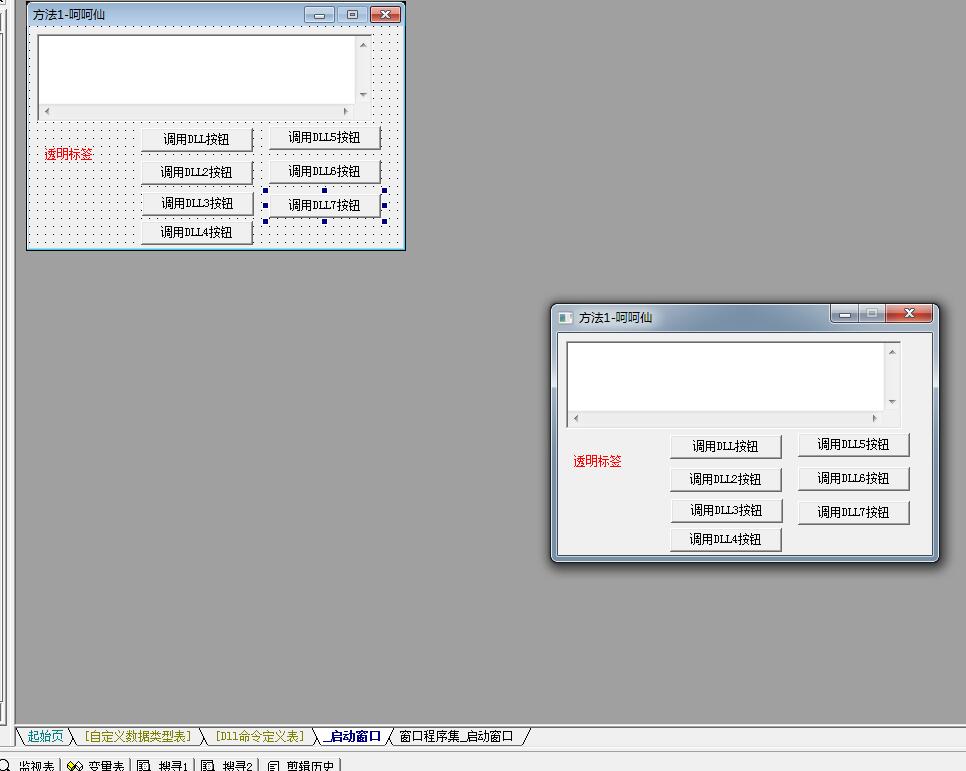Switch to [Dll命令定义表] tab

[x=259, y=736]
